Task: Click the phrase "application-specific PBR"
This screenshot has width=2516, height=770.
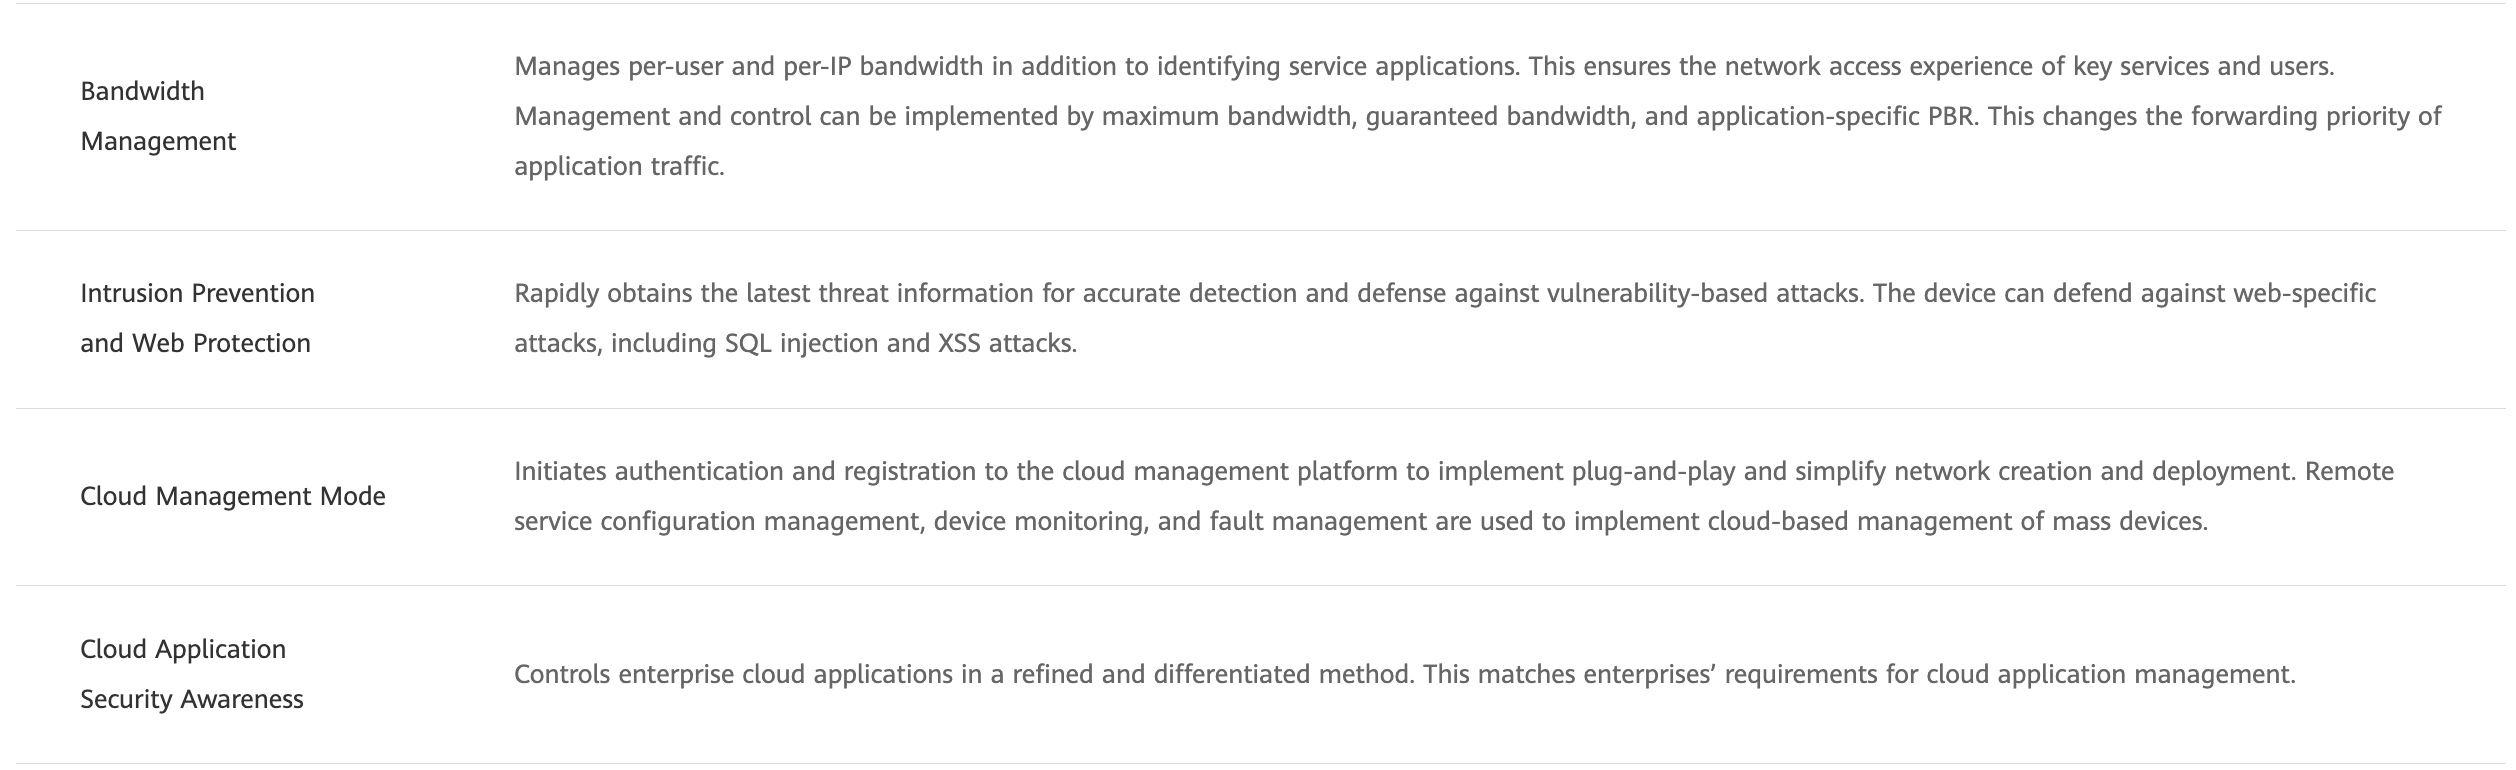Action: (x=1835, y=116)
